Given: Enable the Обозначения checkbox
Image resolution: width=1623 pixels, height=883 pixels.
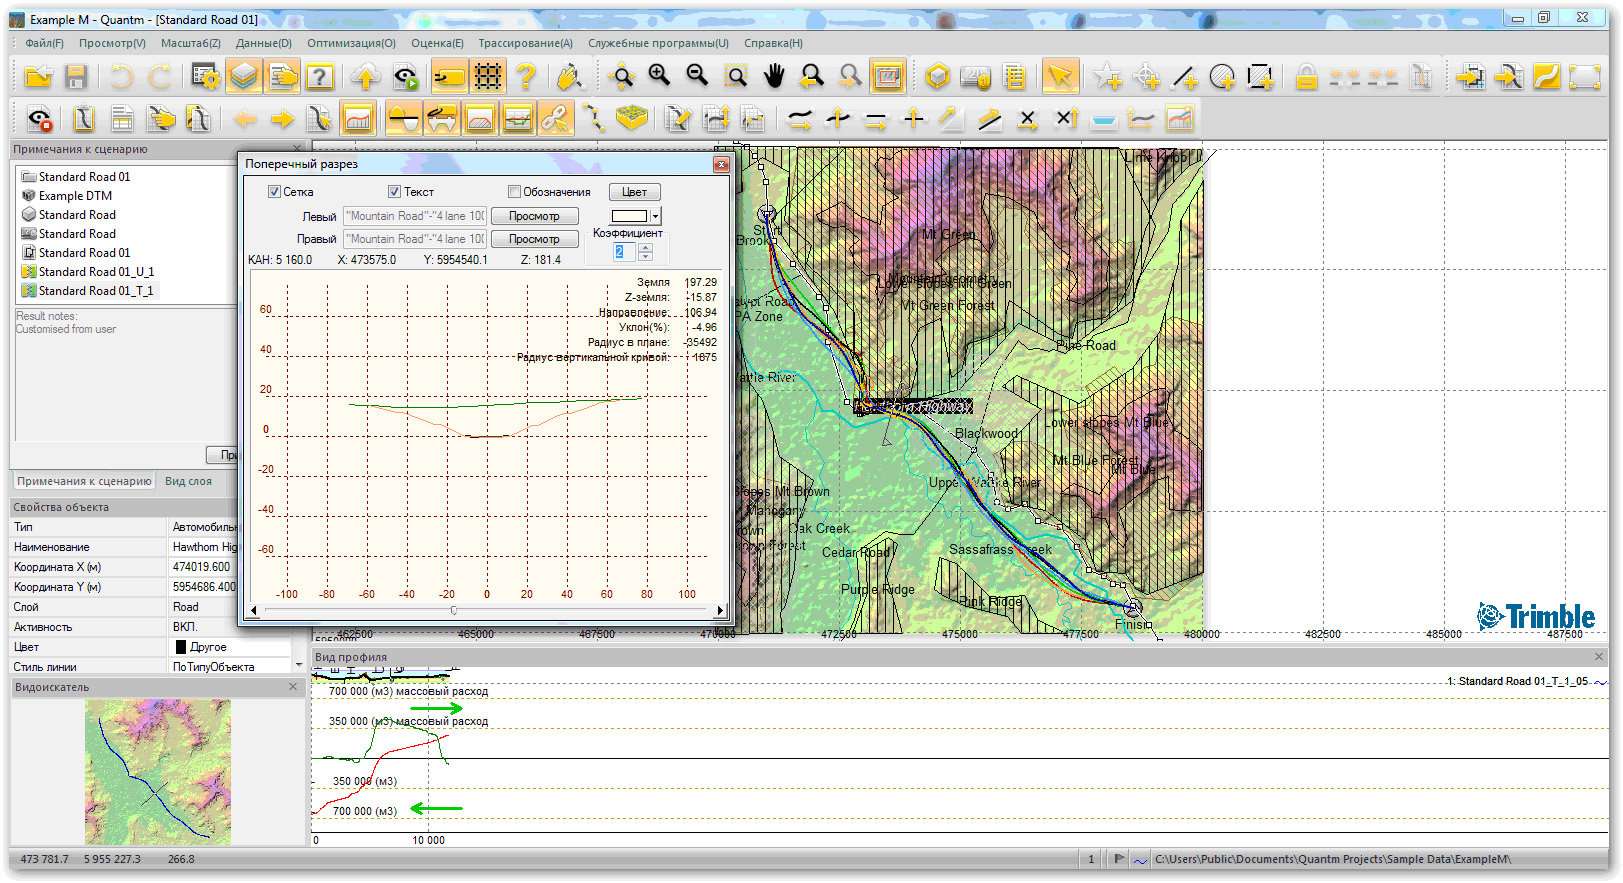Looking at the screenshot, I should (514, 192).
